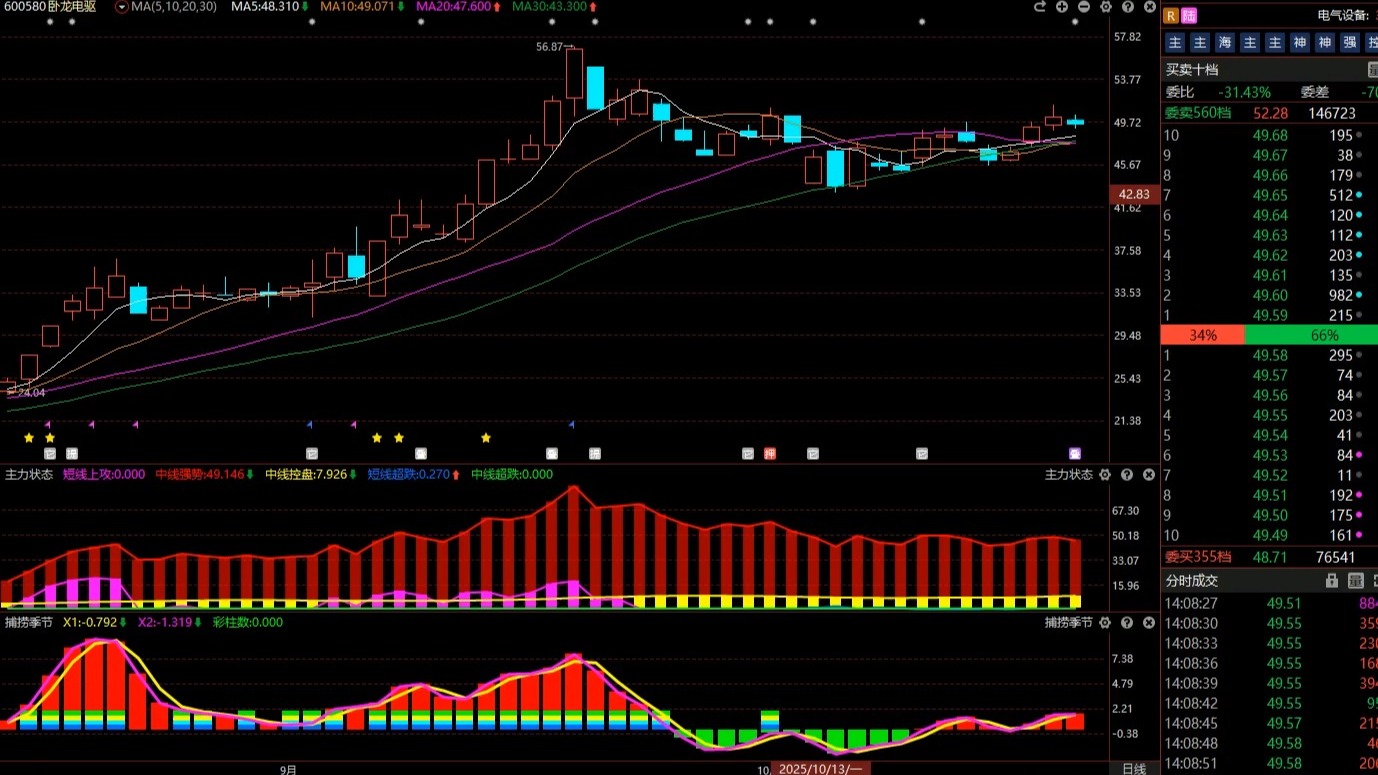Open the 日线 period selector
This screenshot has height=775, width=1378.
pos(1133,768)
